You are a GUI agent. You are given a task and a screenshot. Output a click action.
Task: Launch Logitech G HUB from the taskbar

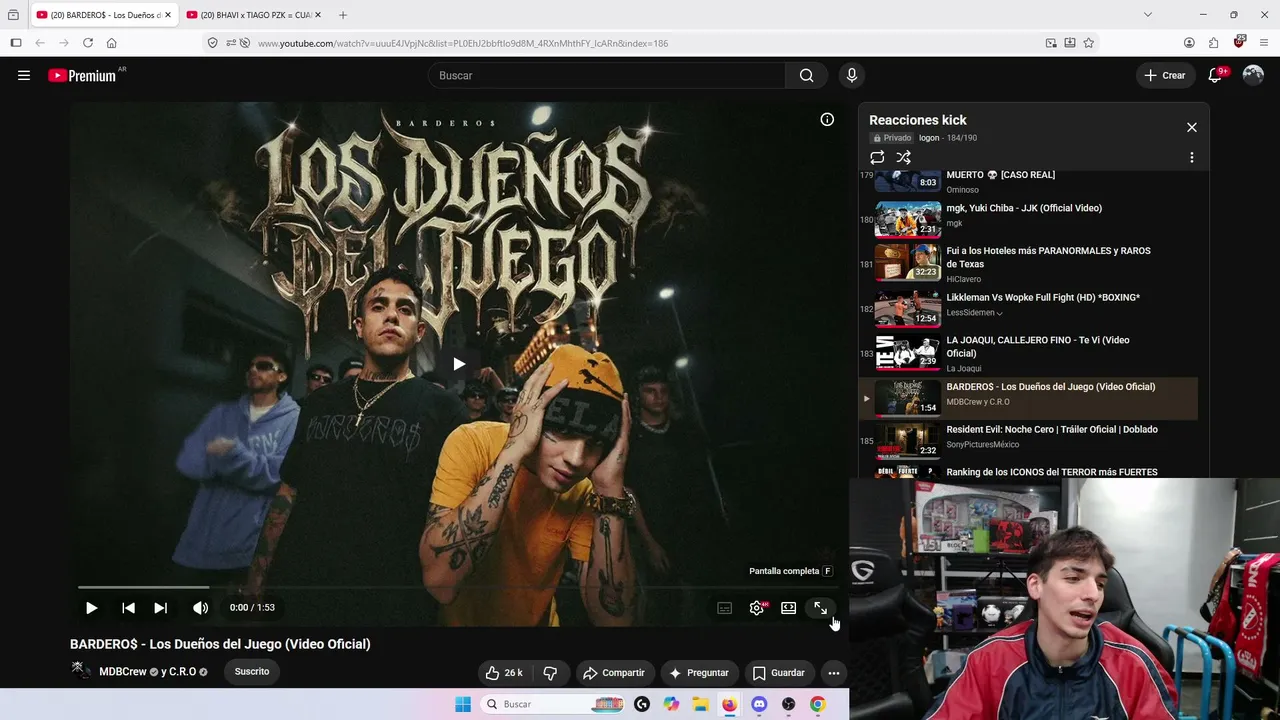642,704
